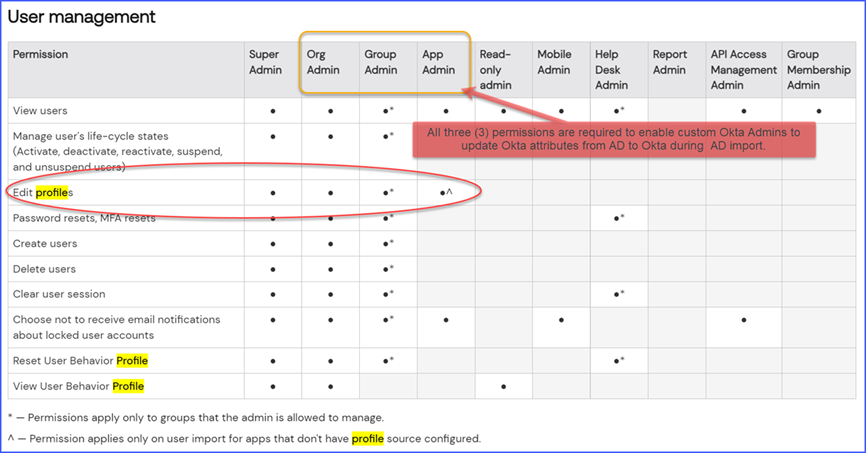Click Super Admin dot in View users row
The image size is (866, 453).
pyautogui.click(x=273, y=111)
